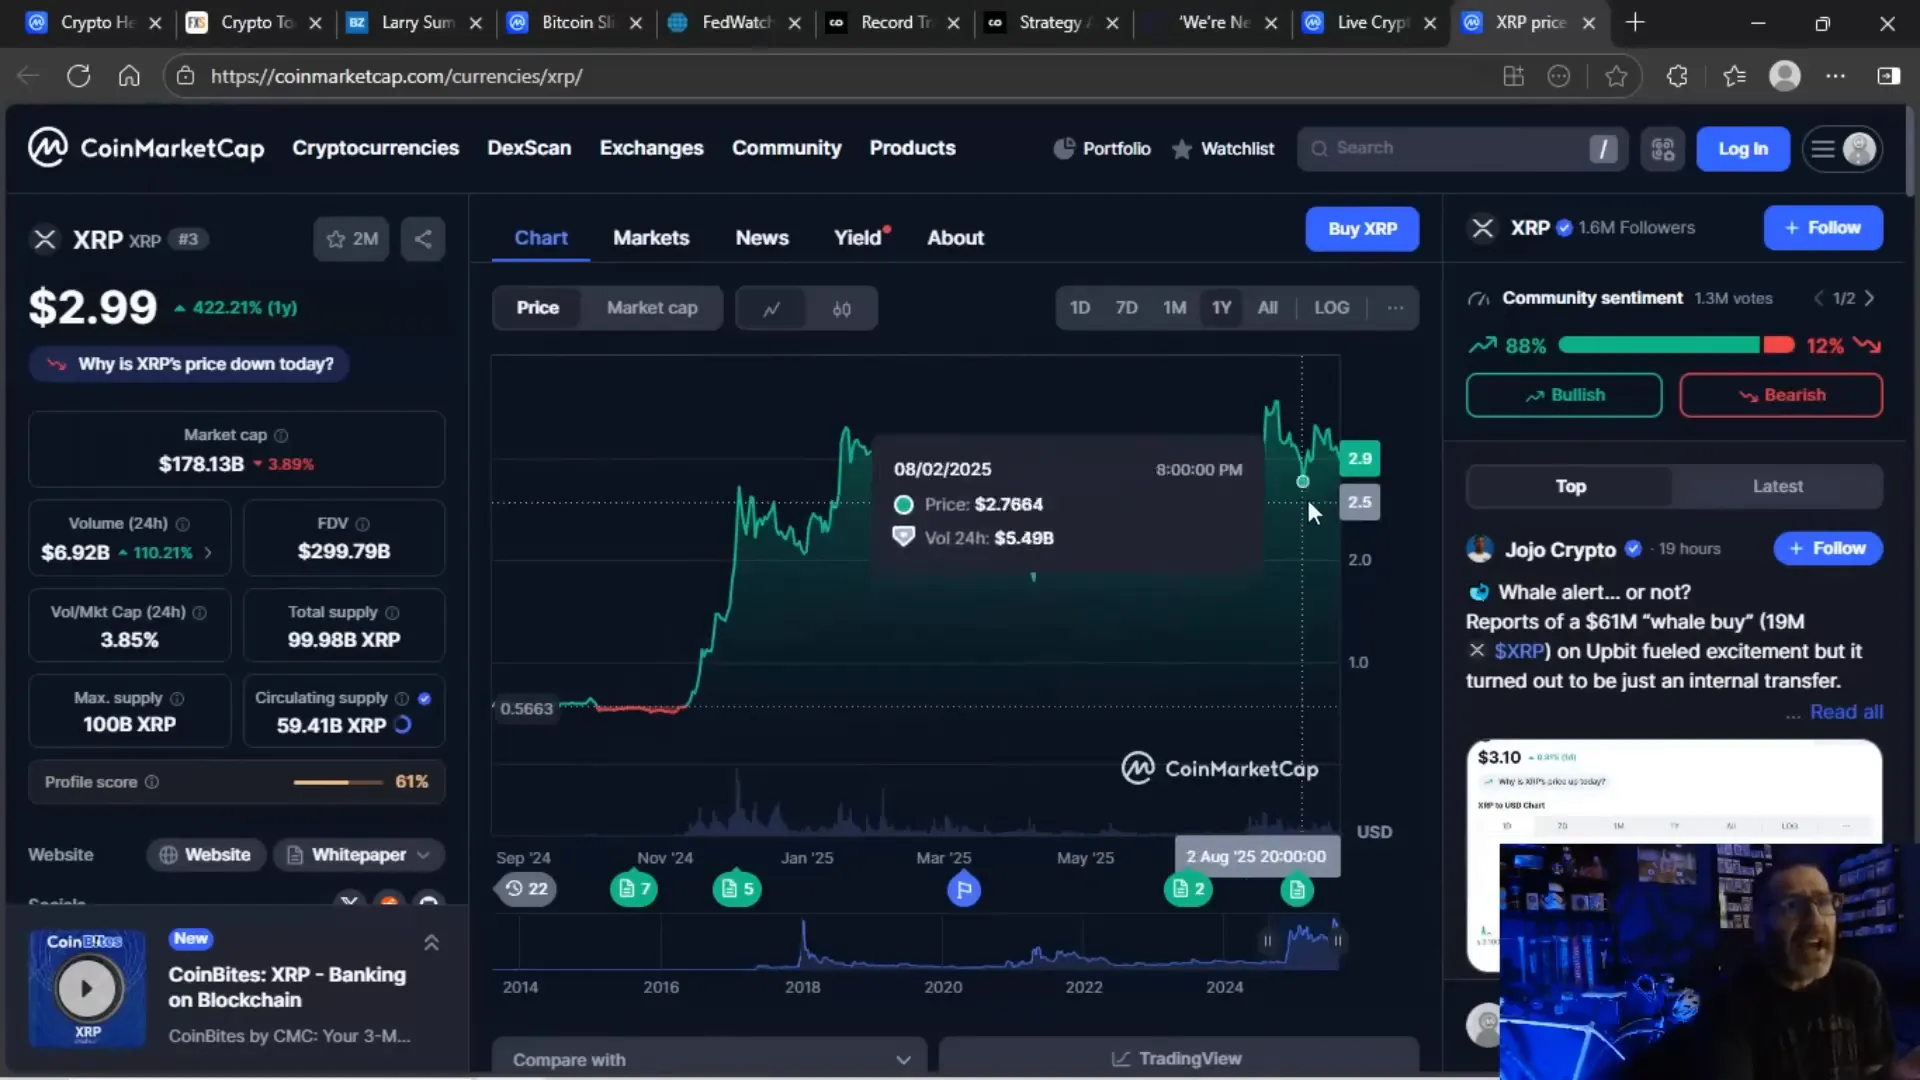Show Volume (24h) info icon
The width and height of the screenshot is (1920, 1080).
point(183,524)
